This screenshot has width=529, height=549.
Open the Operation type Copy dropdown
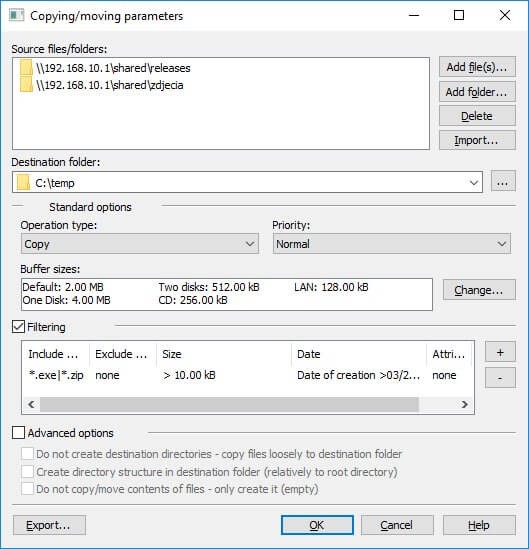coord(140,244)
